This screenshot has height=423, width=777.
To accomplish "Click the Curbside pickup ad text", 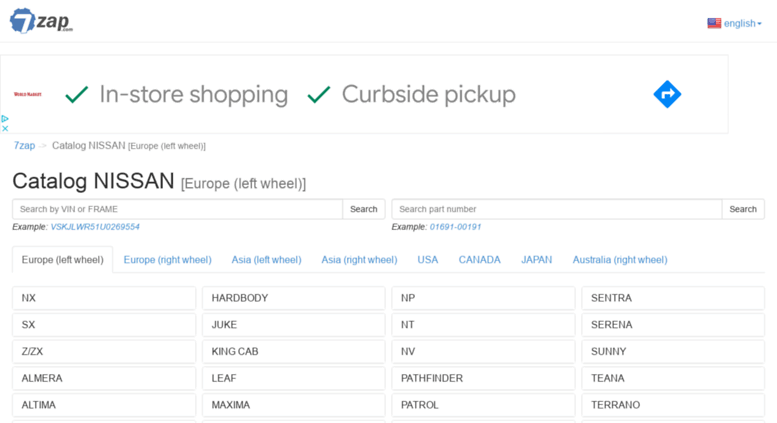I will pyautogui.click(x=429, y=95).
